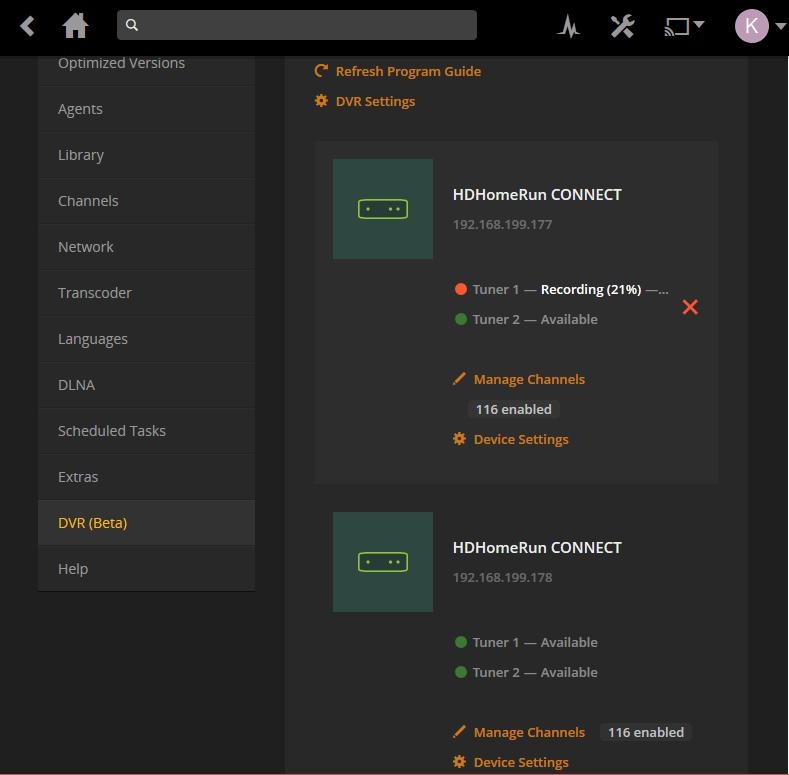Click the Recording (21%) status text

pos(591,289)
